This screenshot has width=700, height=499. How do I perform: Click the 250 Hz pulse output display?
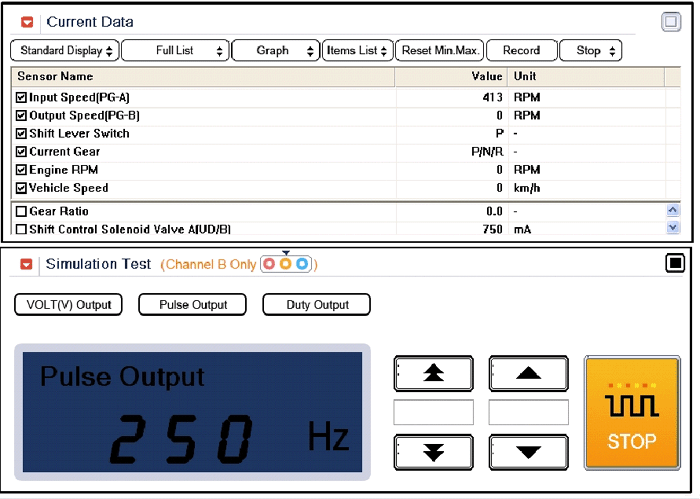192,412
